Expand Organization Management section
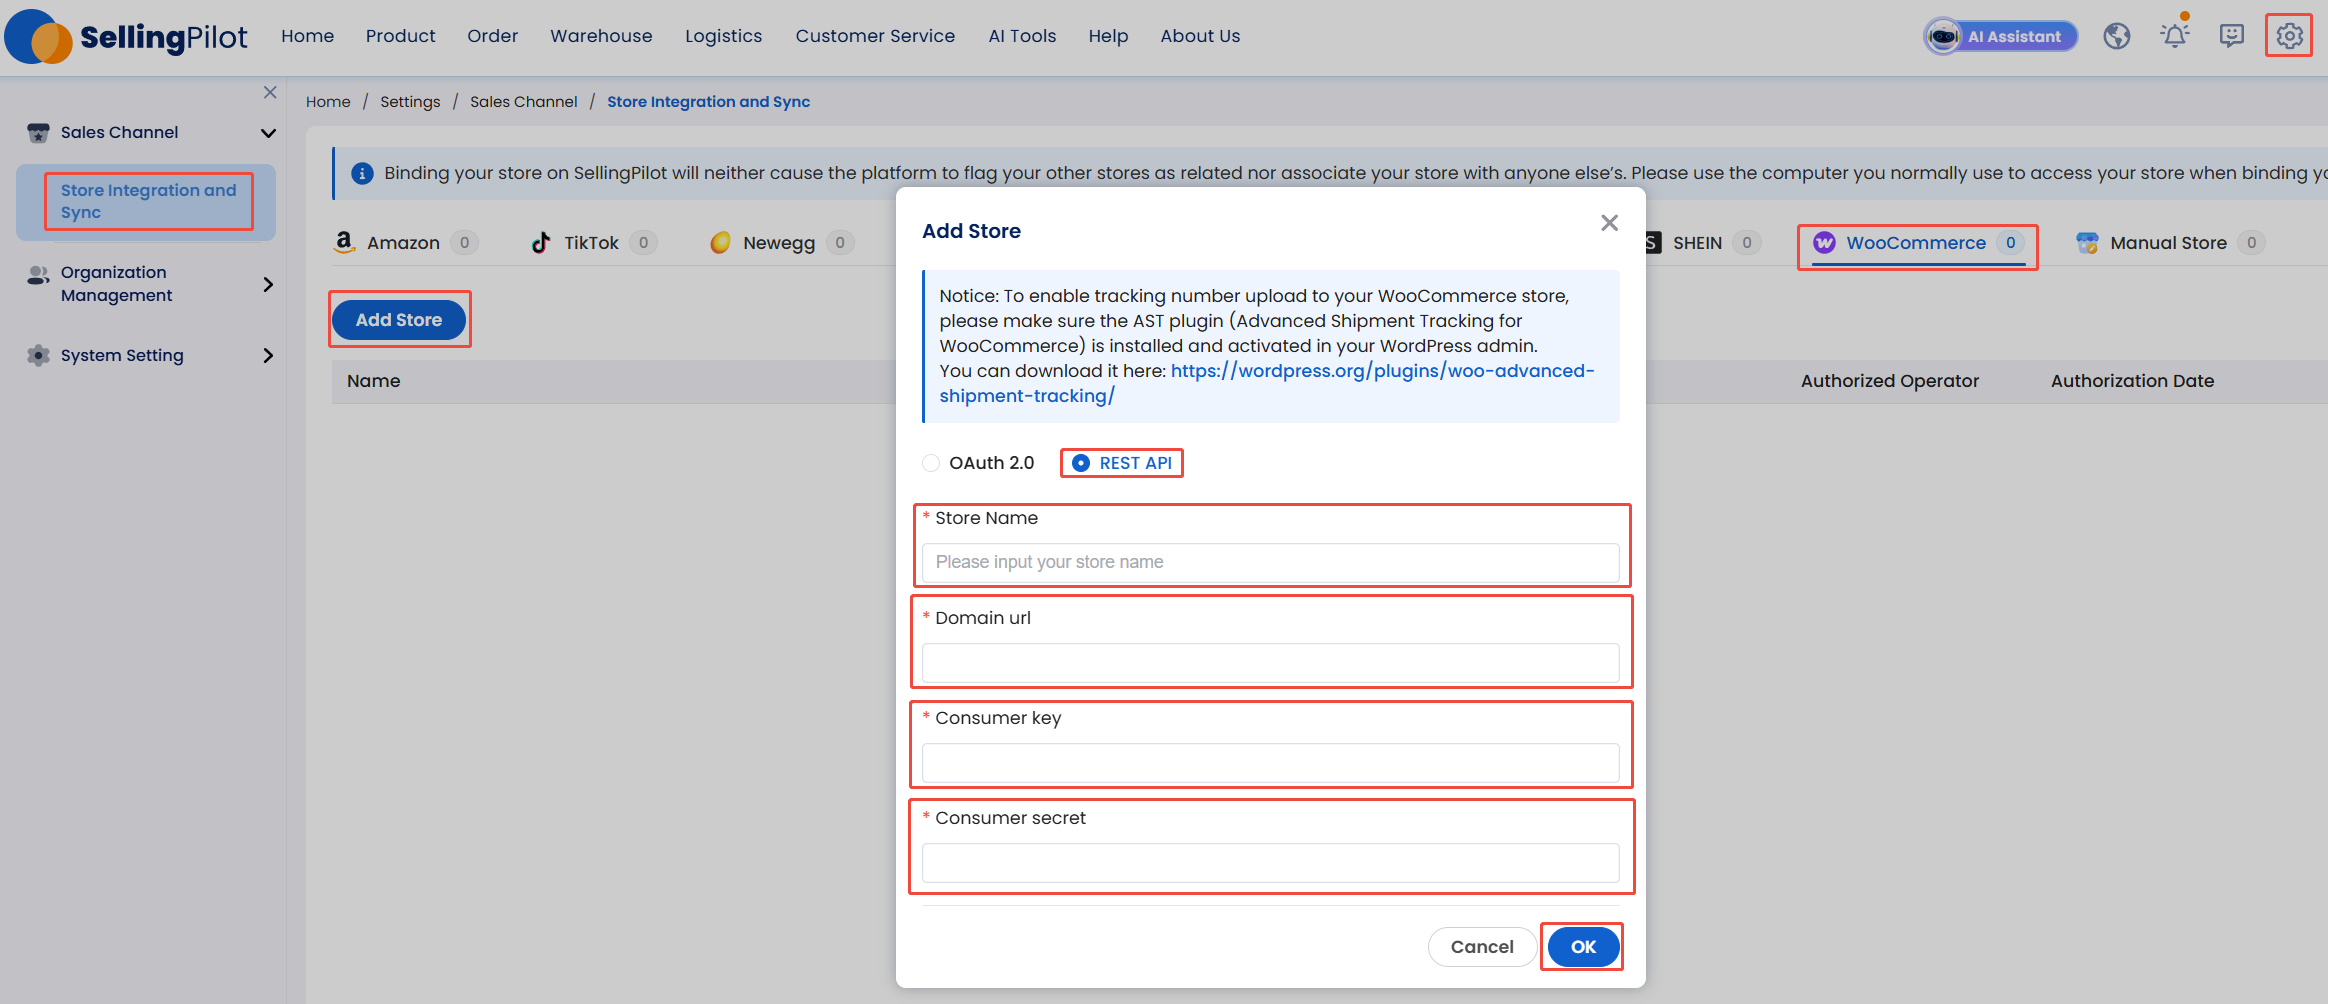Image resolution: width=2328 pixels, height=1004 pixels. click(x=268, y=284)
